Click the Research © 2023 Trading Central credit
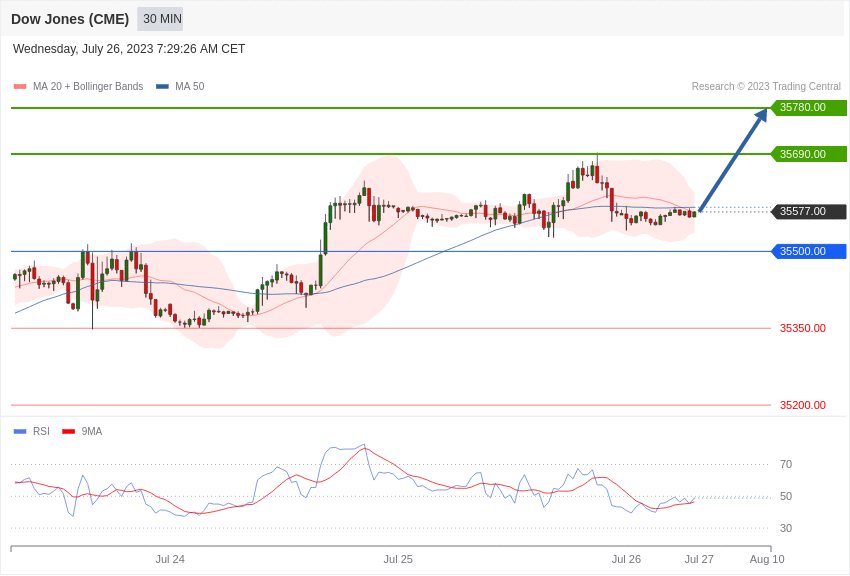 tap(766, 86)
